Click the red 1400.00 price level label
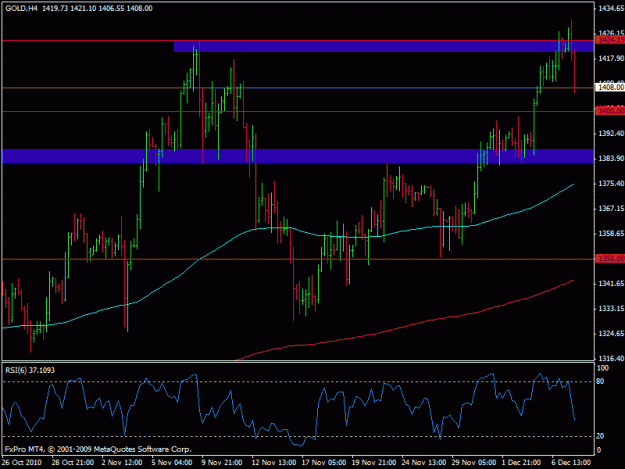Viewport: 625px width, 469px height. point(610,110)
